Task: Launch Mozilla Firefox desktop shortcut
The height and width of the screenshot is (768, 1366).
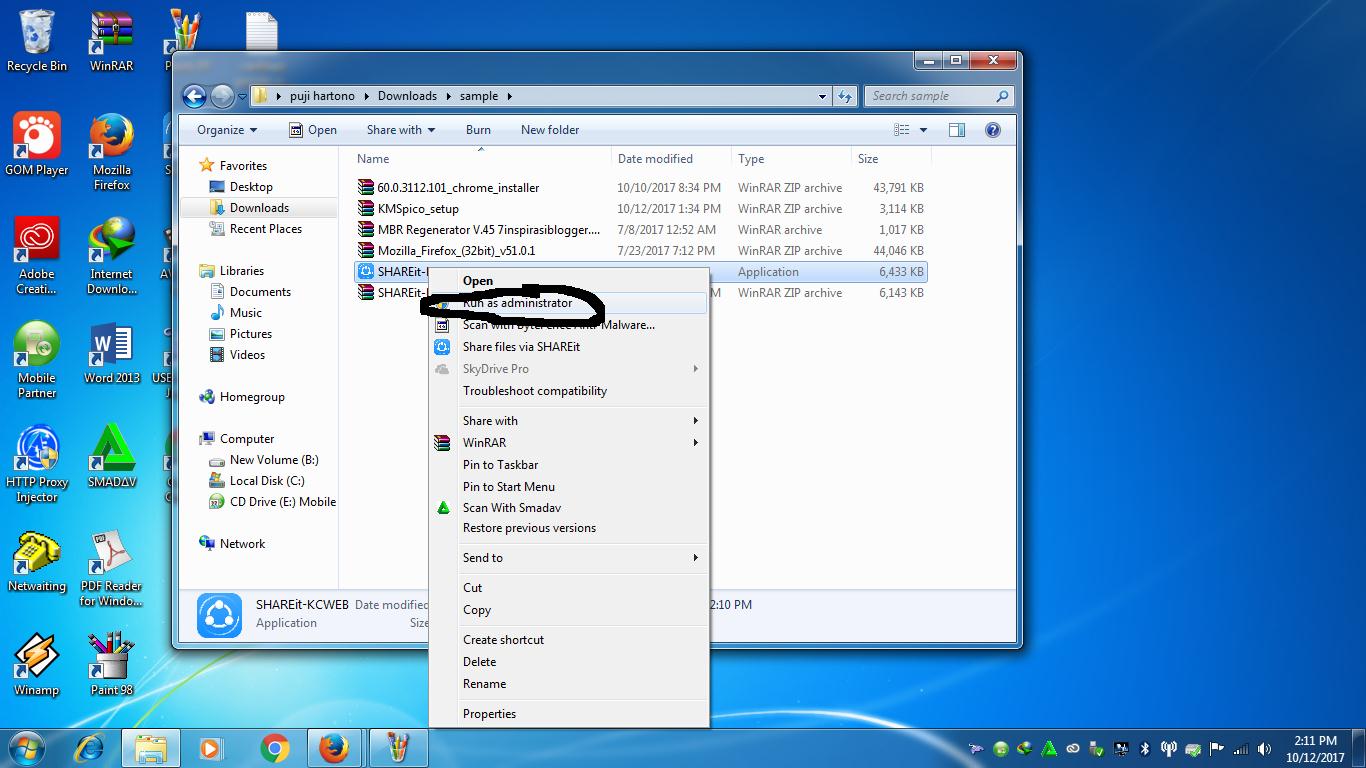Action: [x=112, y=151]
